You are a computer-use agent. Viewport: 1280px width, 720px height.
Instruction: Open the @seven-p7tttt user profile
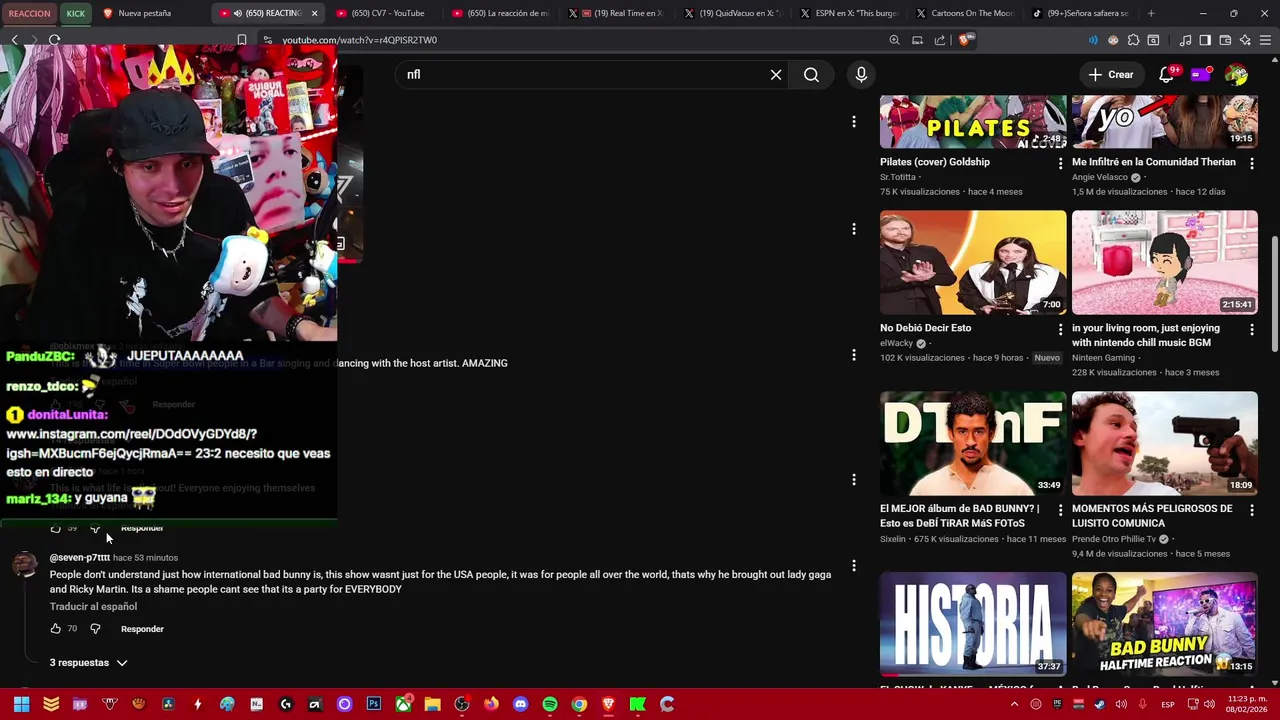(x=80, y=557)
